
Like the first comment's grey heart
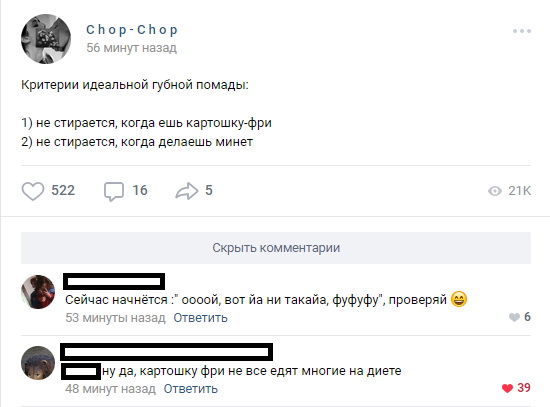pyautogui.click(x=514, y=317)
